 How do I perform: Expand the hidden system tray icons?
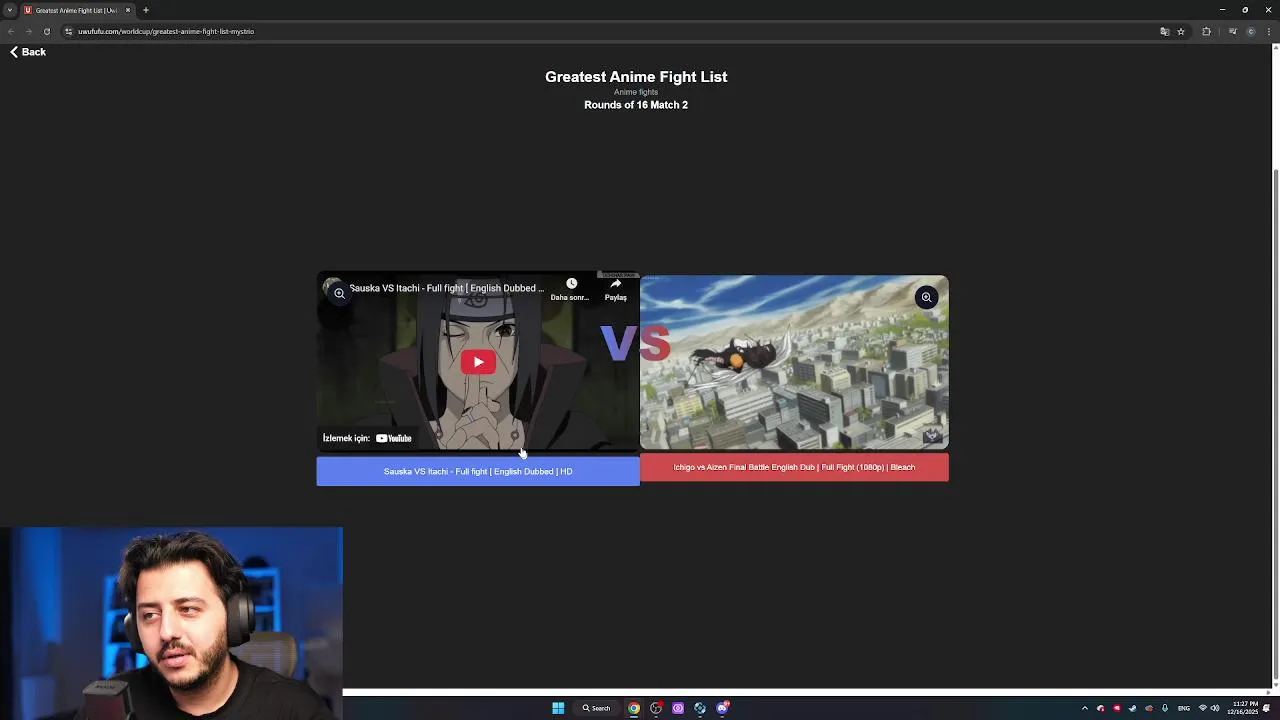tap(1085, 708)
